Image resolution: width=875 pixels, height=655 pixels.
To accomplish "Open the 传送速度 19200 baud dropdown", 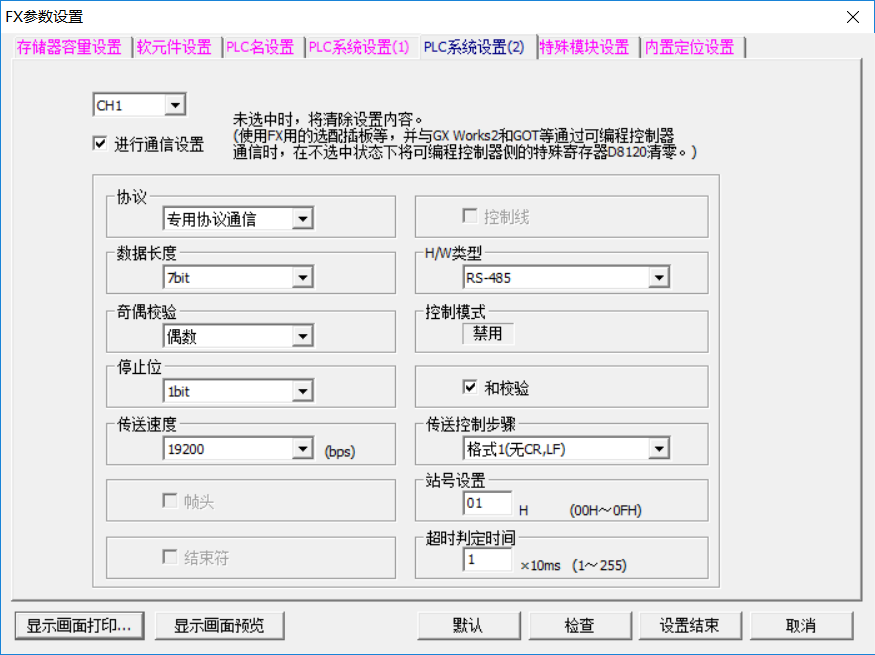I will tap(302, 450).
